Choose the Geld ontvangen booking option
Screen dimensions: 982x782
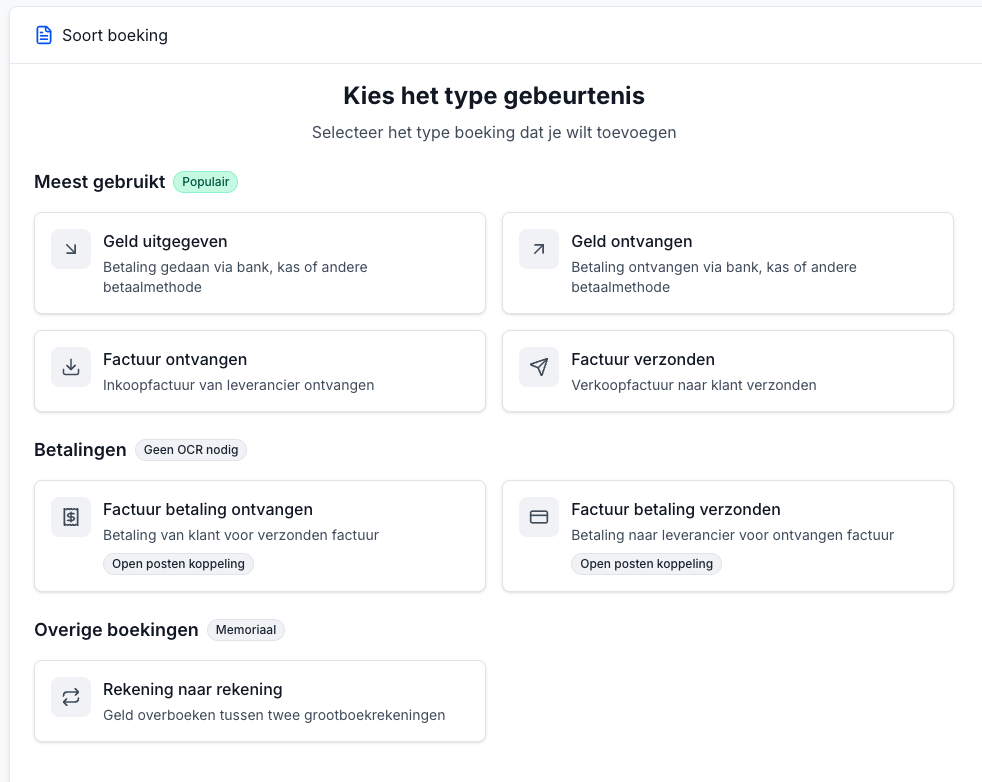point(728,262)
